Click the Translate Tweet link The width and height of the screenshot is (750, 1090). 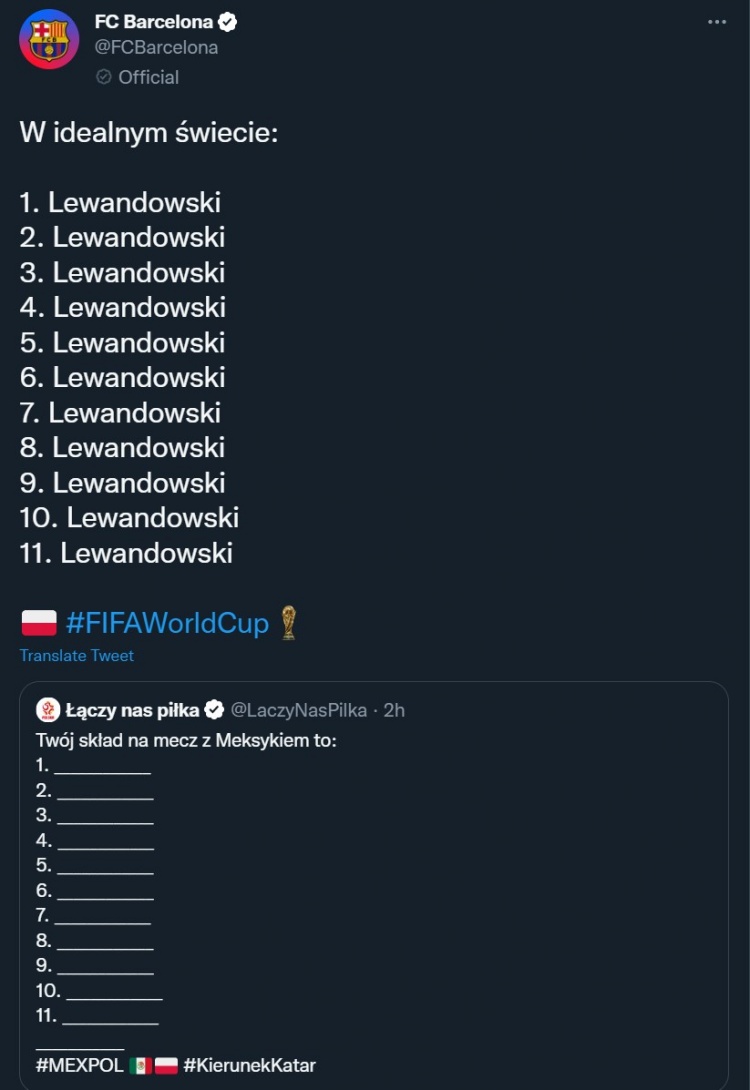point(76,656)
